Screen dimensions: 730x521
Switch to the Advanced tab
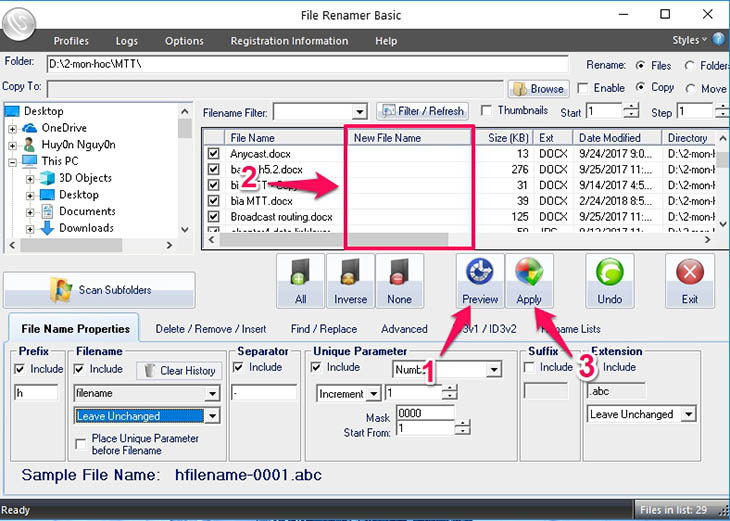pyautogui.click(x=404, y=329)
